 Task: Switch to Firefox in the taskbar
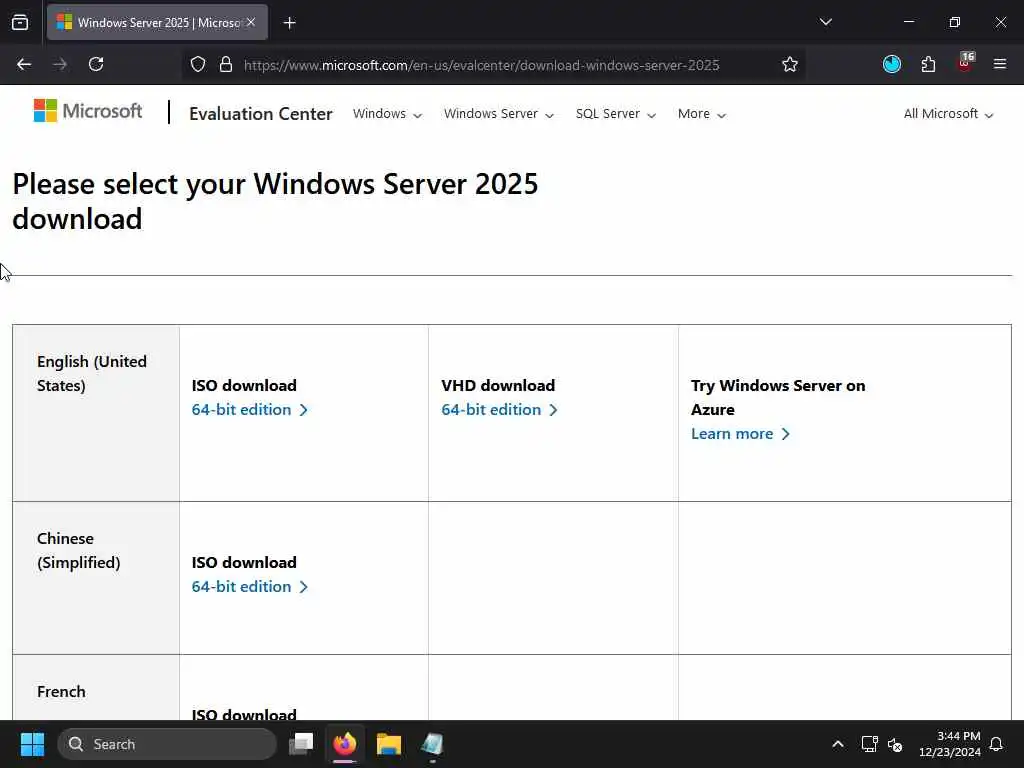pos(345,744)
